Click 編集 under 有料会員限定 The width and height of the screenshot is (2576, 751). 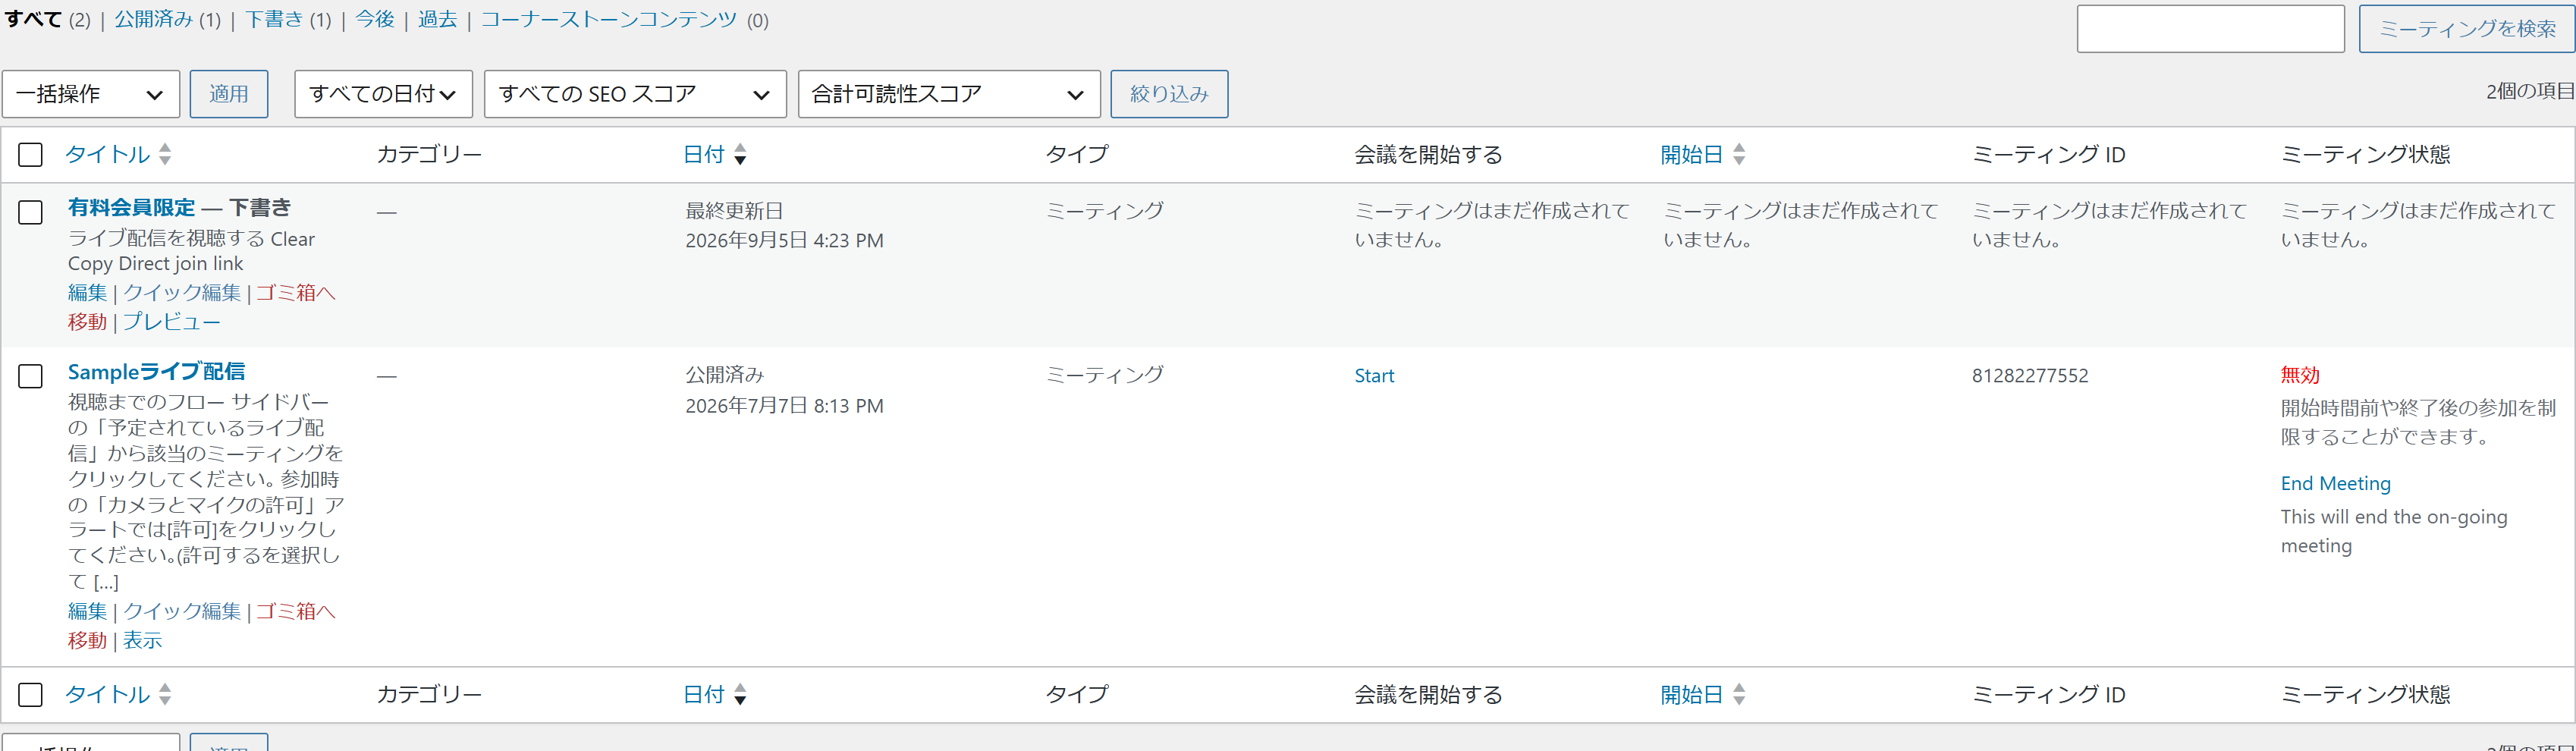click(87, 293)
